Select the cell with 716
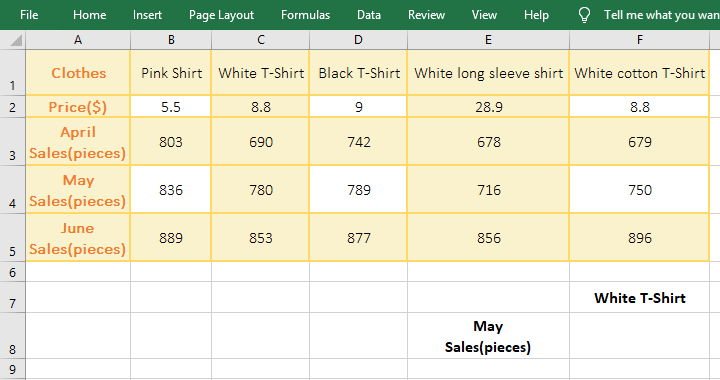The width and height of the screenshot is (720, 380). pyautogui.click(x=488, y=190)
